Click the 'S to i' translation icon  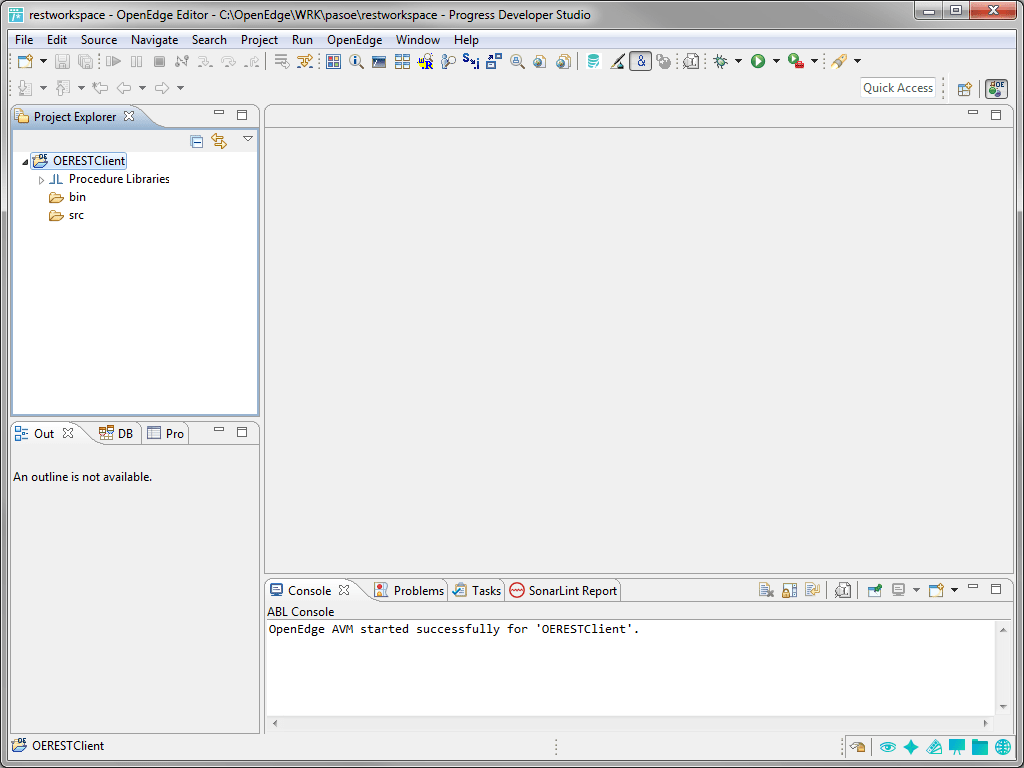coord(471,61)
